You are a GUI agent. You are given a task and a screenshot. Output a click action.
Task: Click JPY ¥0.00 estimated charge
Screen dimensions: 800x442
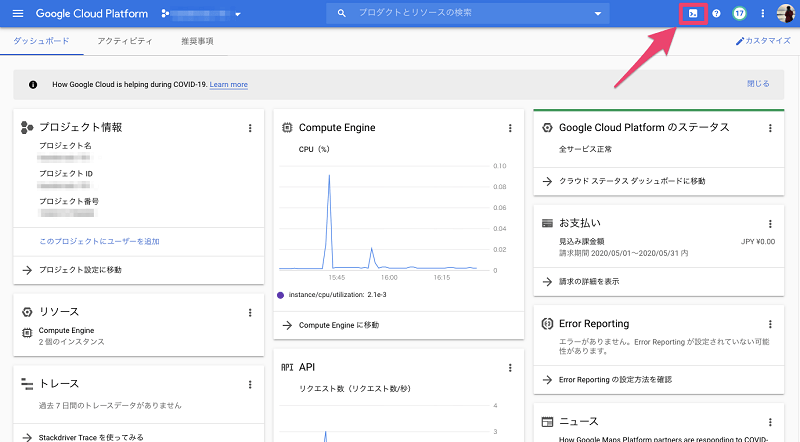pos(758,242)
